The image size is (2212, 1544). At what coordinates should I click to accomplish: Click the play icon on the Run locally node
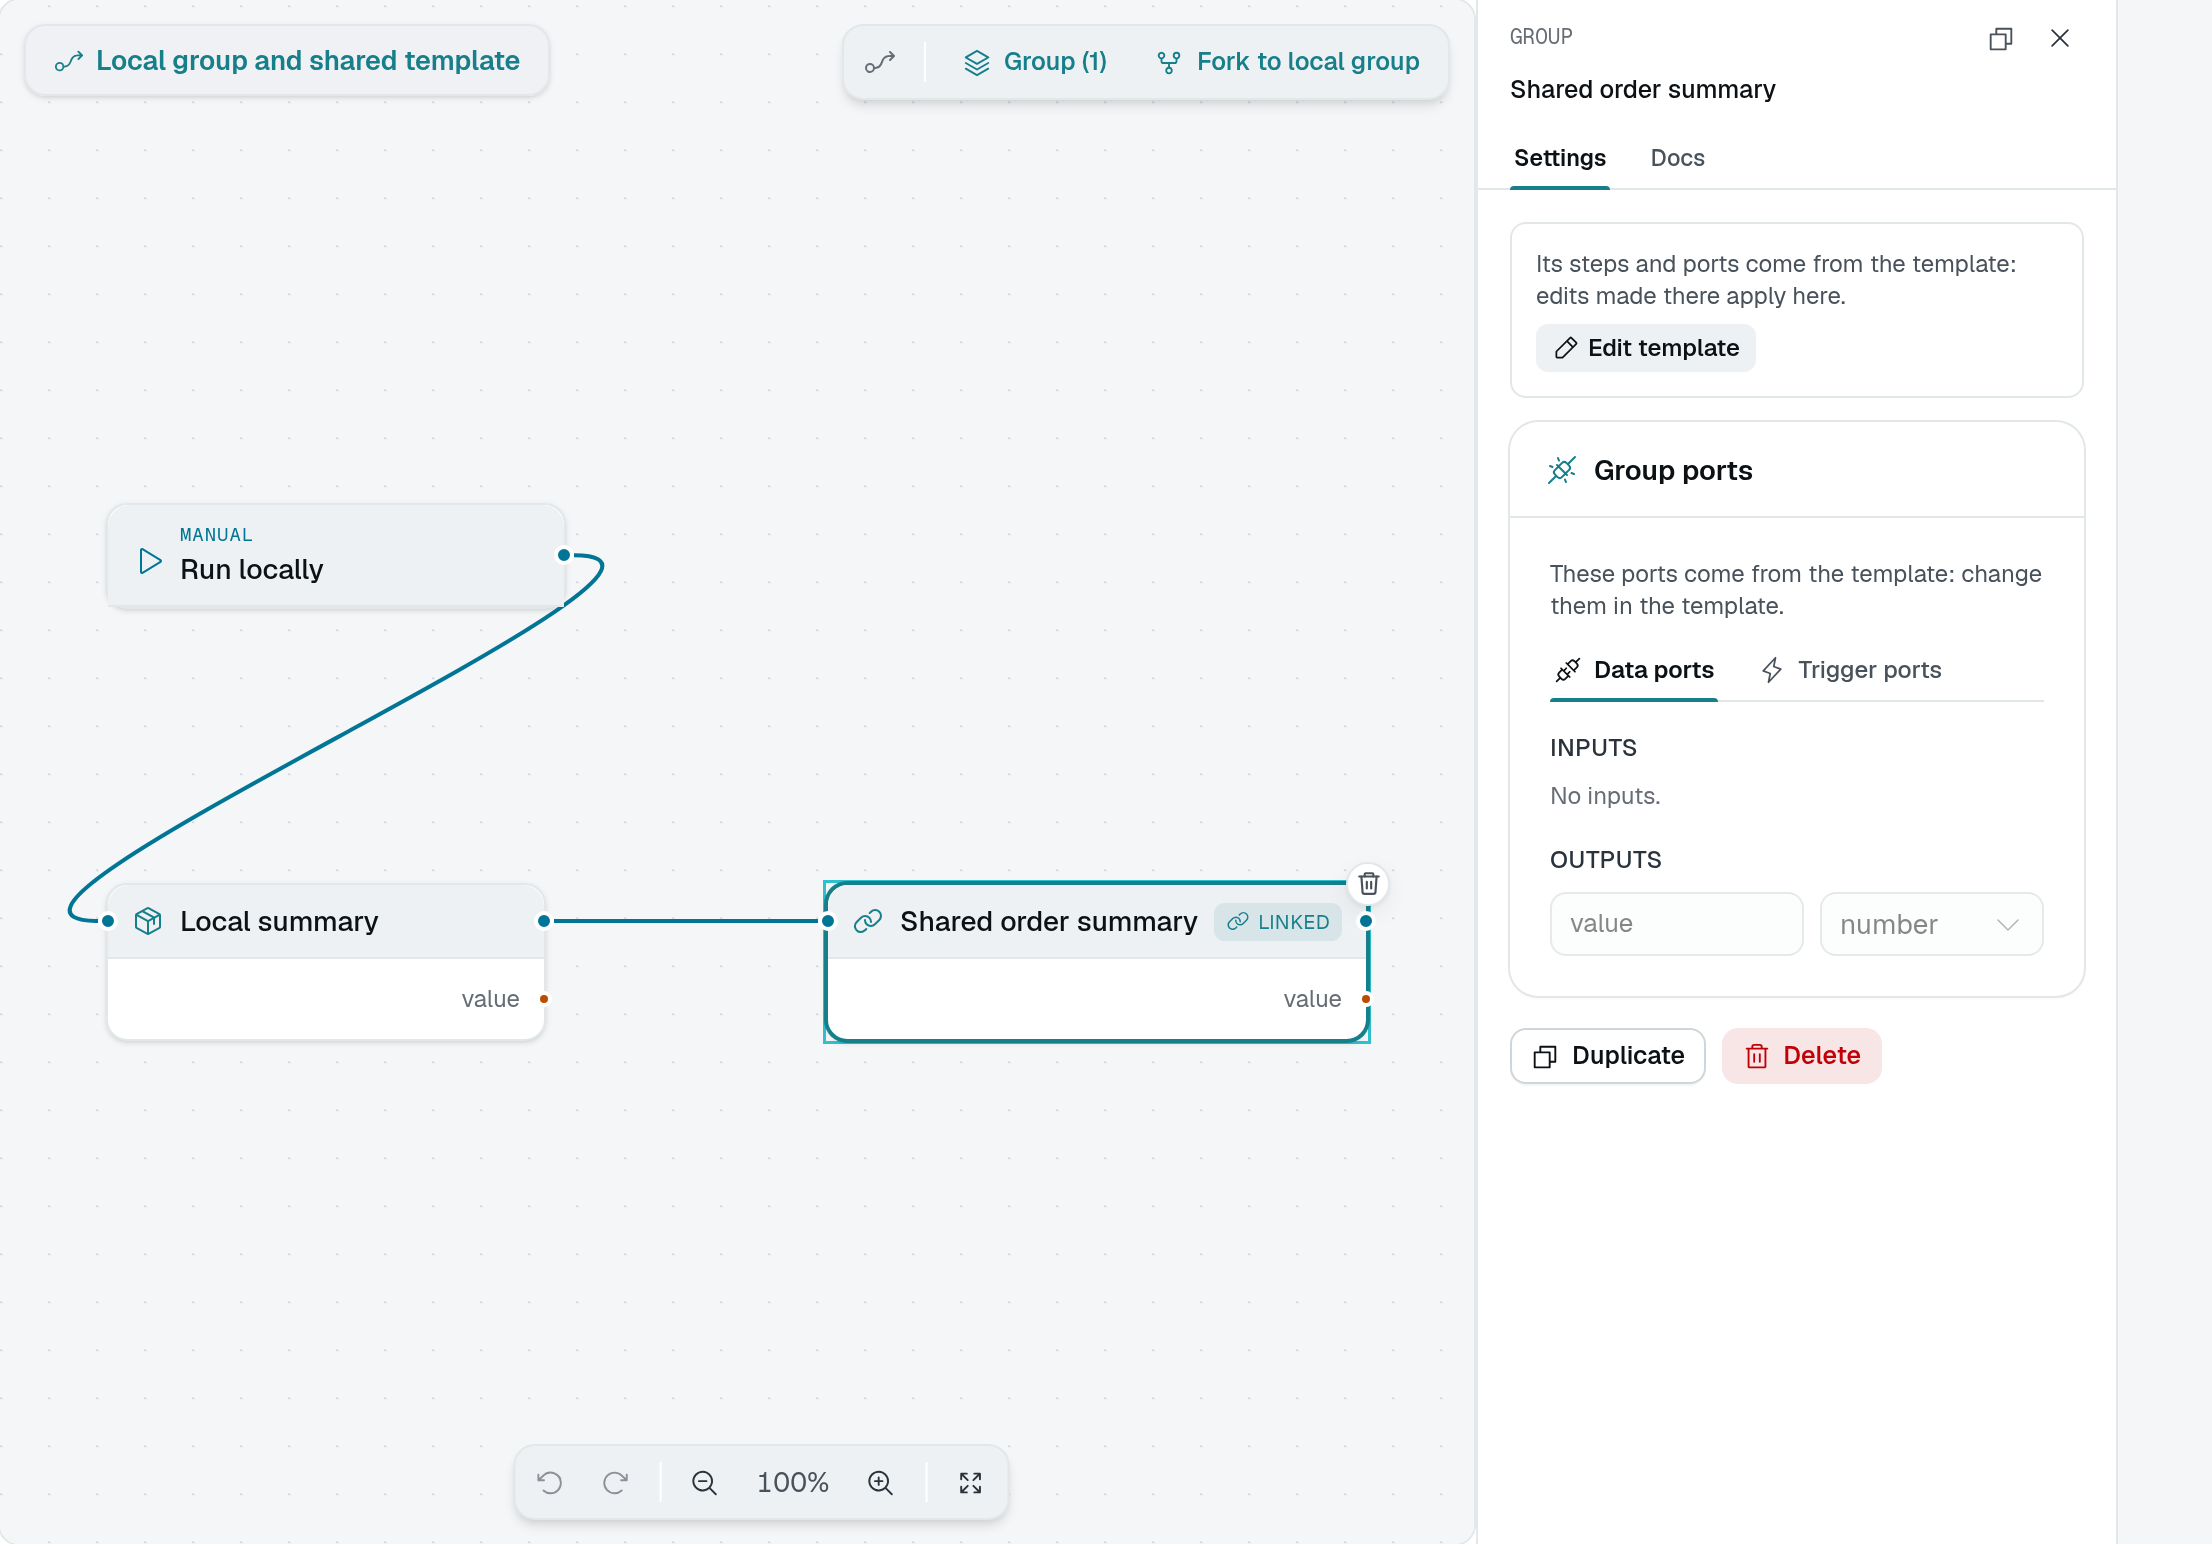pos(150,561)
